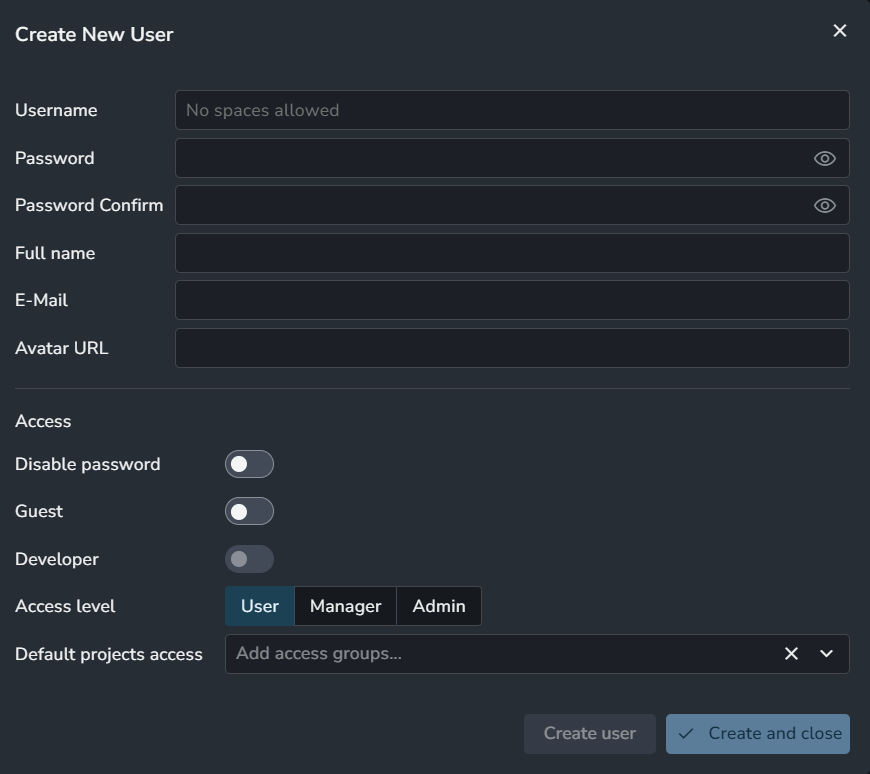Focus the E-Mail field
The height and width of the screenshot is (774, 870).
(x=511, y=300)
